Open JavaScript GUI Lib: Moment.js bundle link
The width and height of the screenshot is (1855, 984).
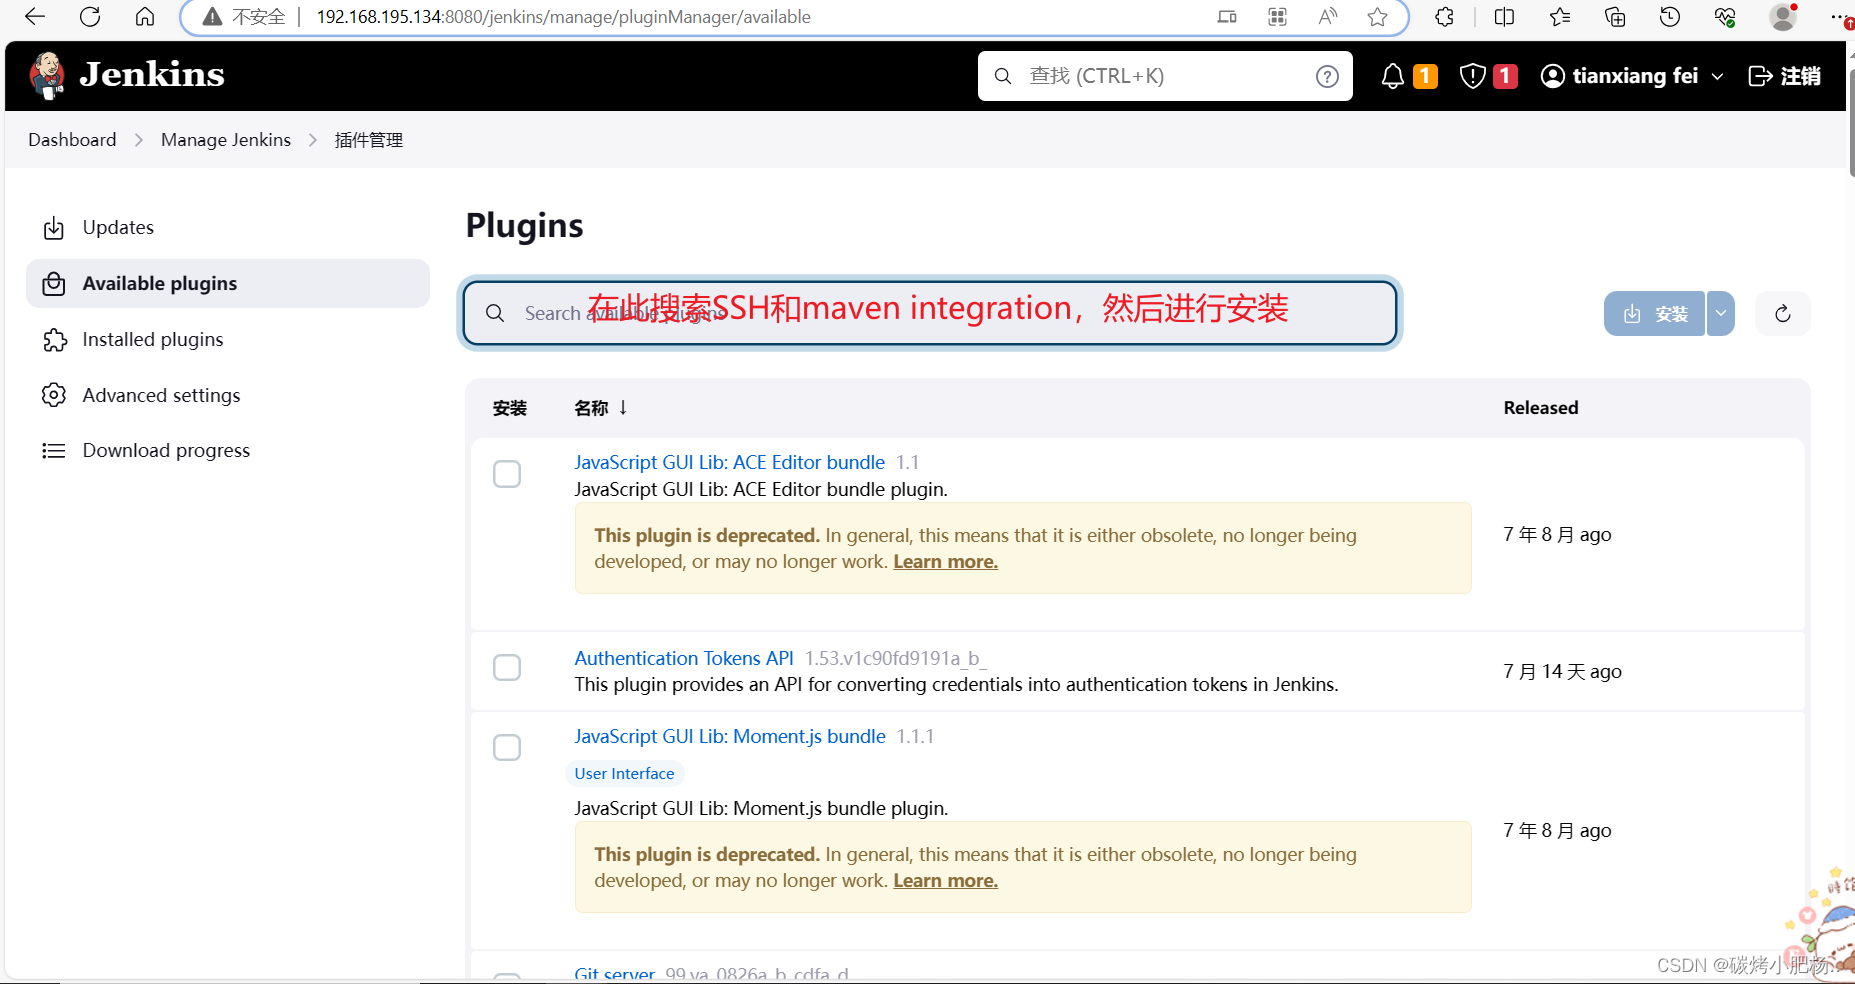pos(730,736)
